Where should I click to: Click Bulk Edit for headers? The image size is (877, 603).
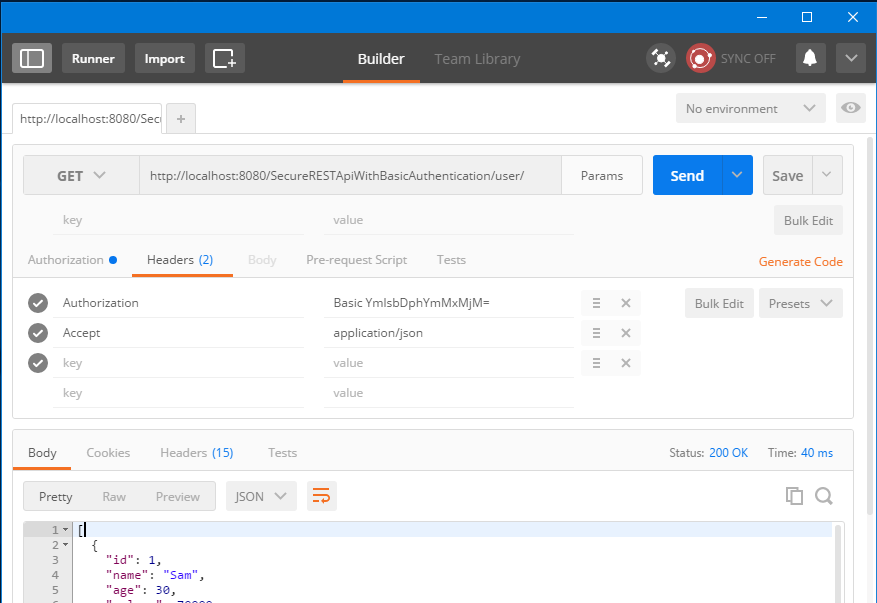pos(719,303)
